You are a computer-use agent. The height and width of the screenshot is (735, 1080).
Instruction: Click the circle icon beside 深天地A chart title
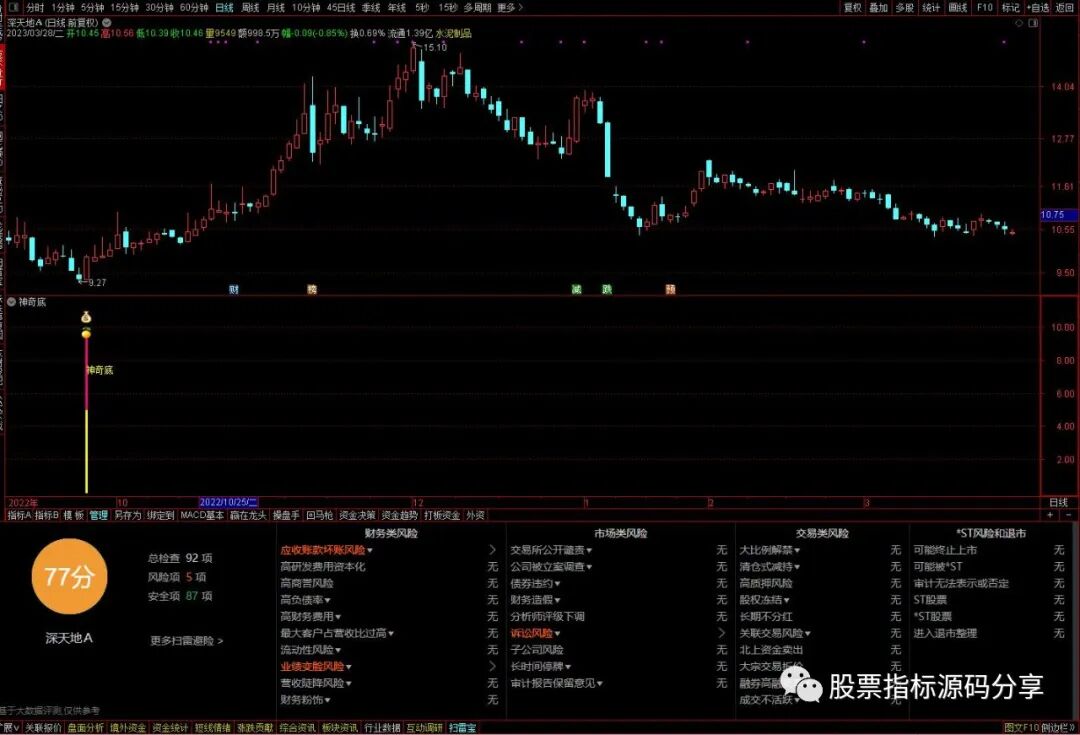107,23
